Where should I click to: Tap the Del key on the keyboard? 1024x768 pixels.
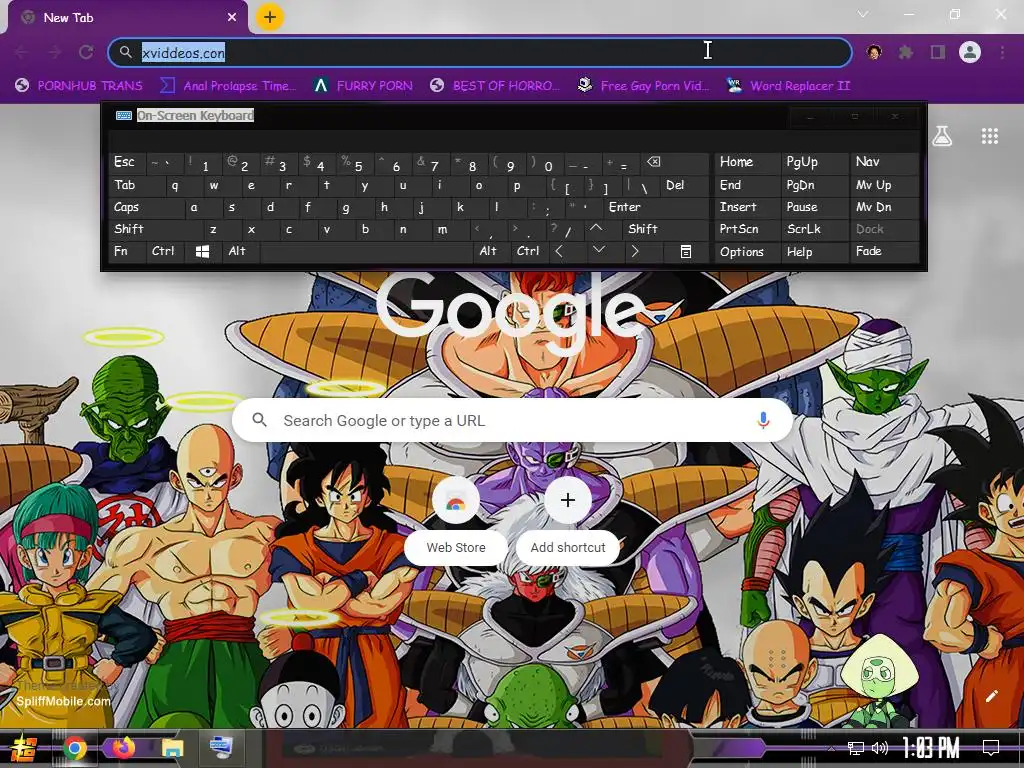(x=684, y=185)
